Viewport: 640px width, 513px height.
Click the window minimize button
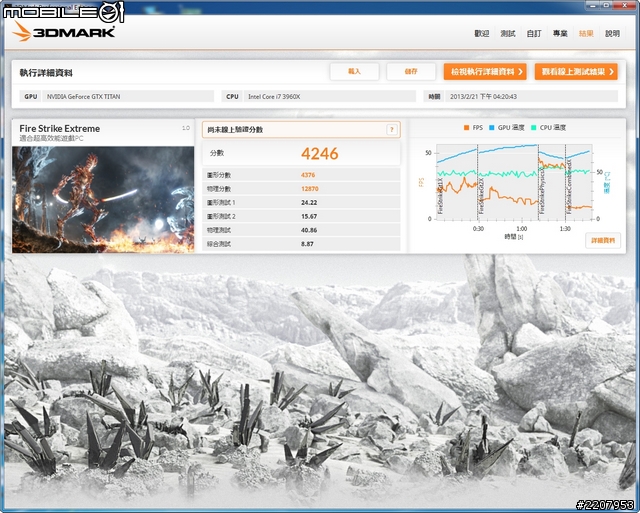(x=593, y=4)
